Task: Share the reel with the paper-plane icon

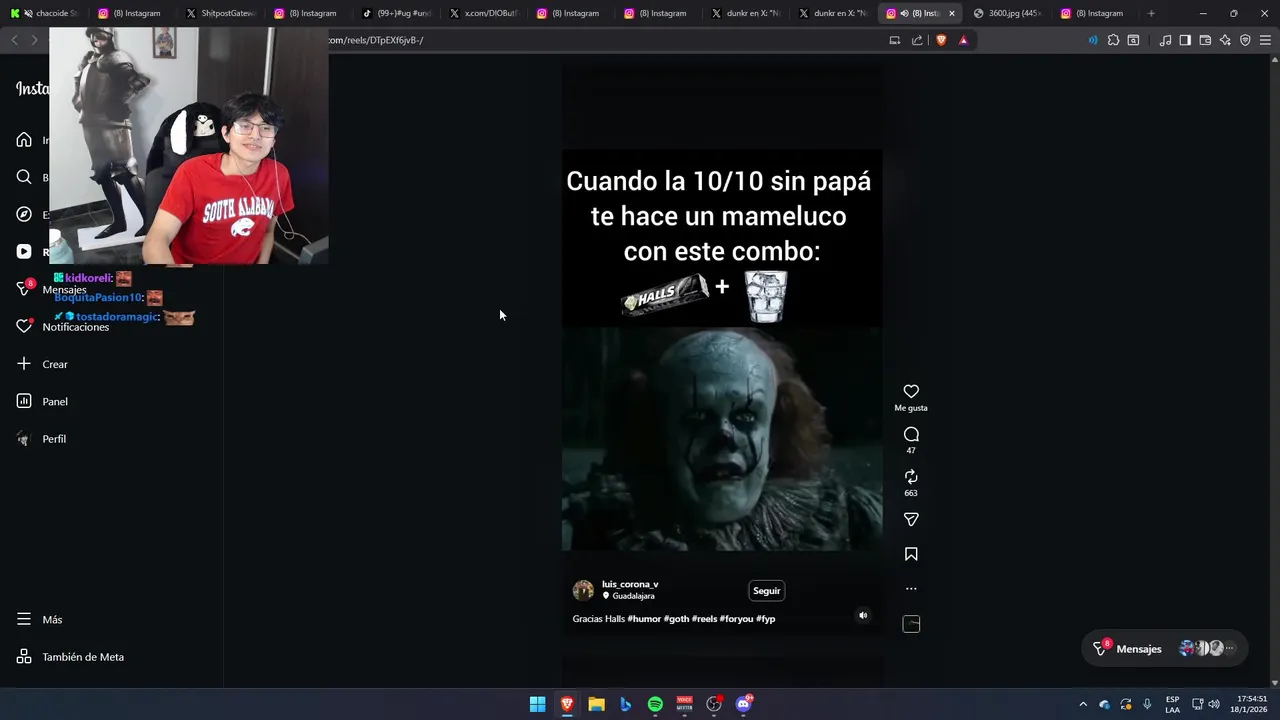Action: click(911, 519)
